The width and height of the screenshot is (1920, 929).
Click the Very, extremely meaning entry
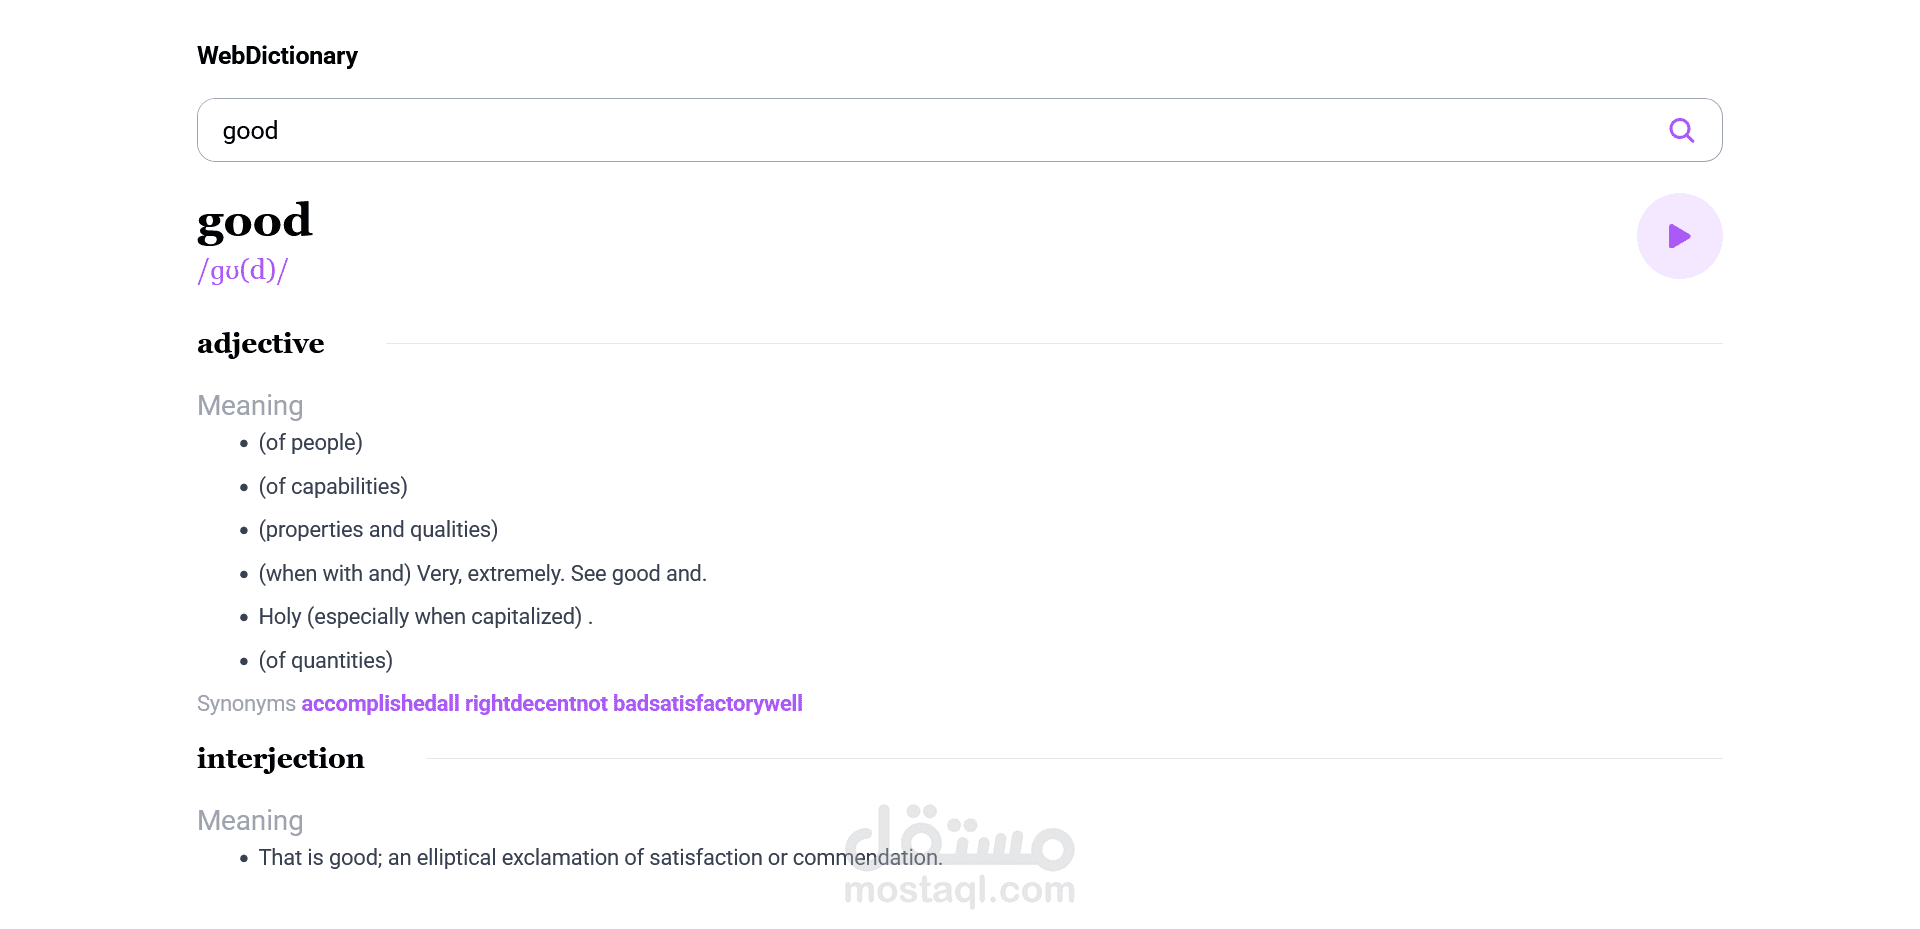483,574
